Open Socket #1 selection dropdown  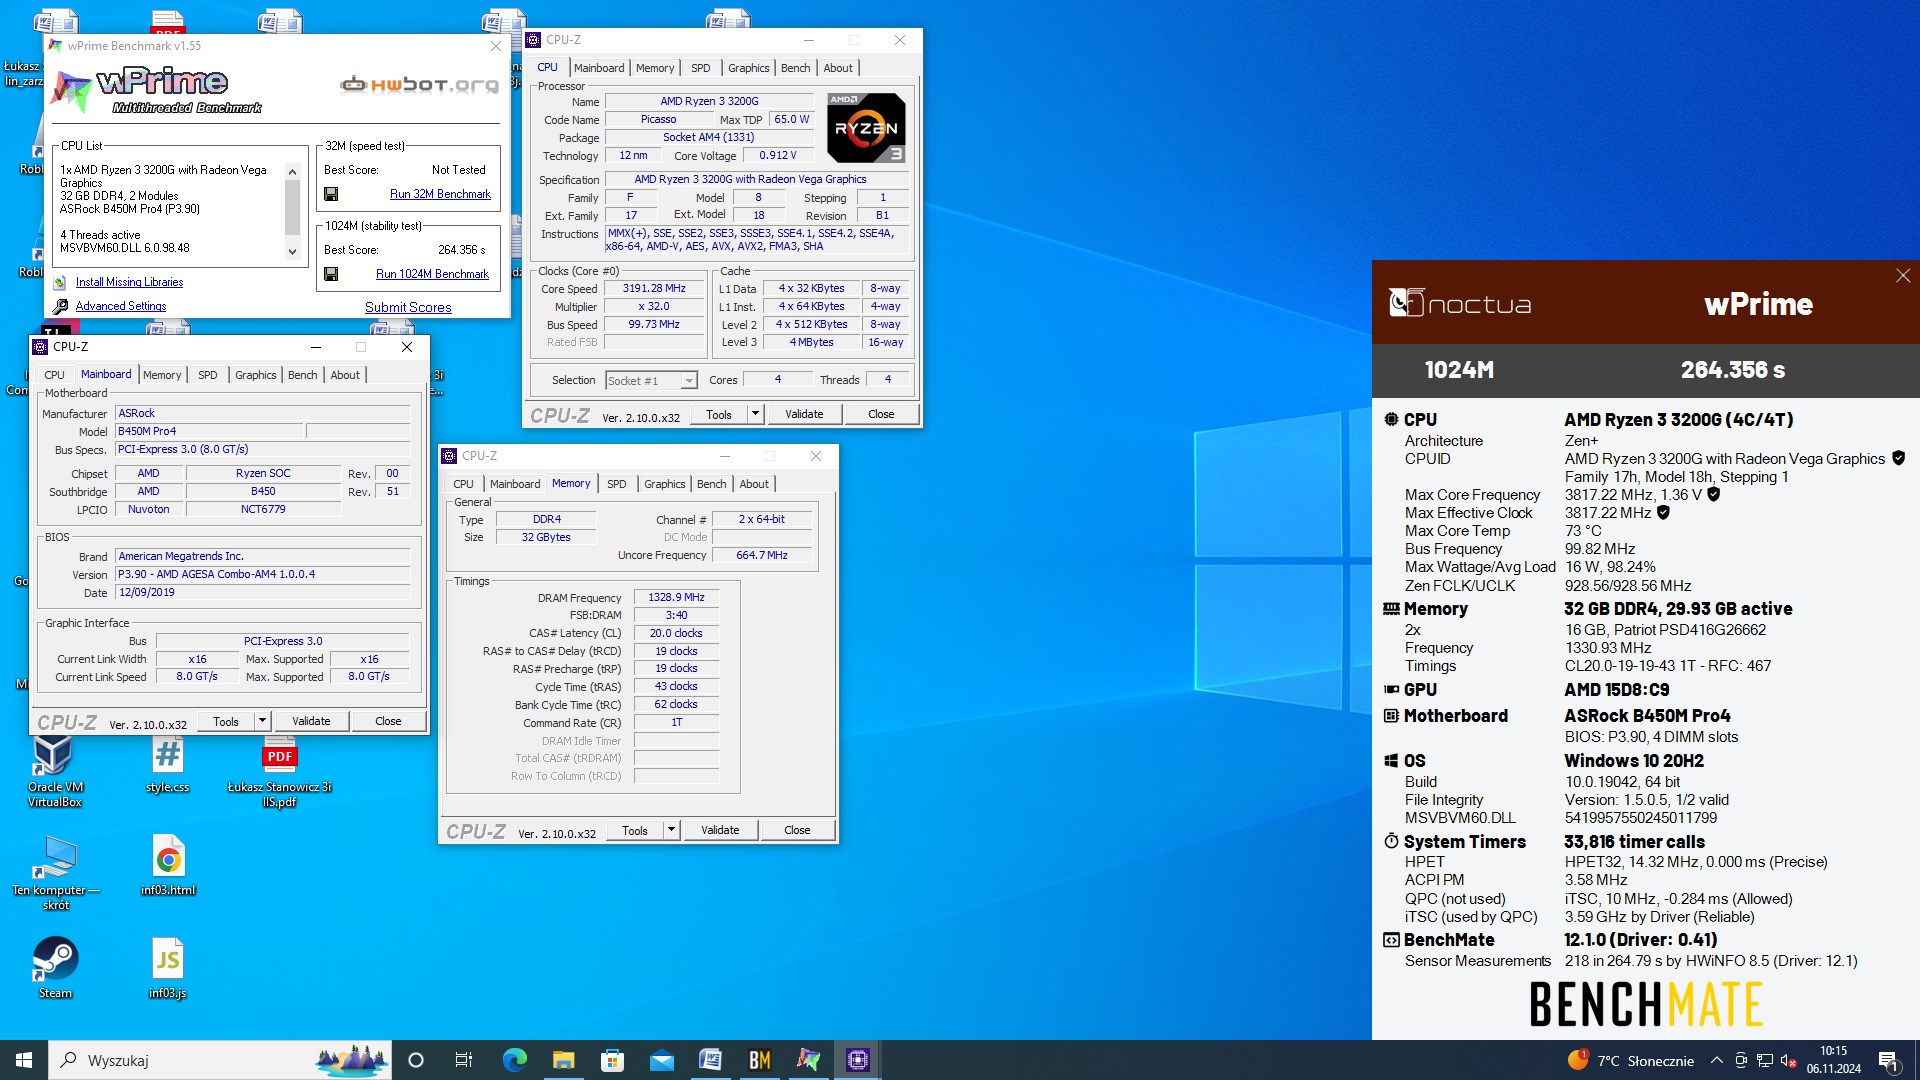(689, 381)
